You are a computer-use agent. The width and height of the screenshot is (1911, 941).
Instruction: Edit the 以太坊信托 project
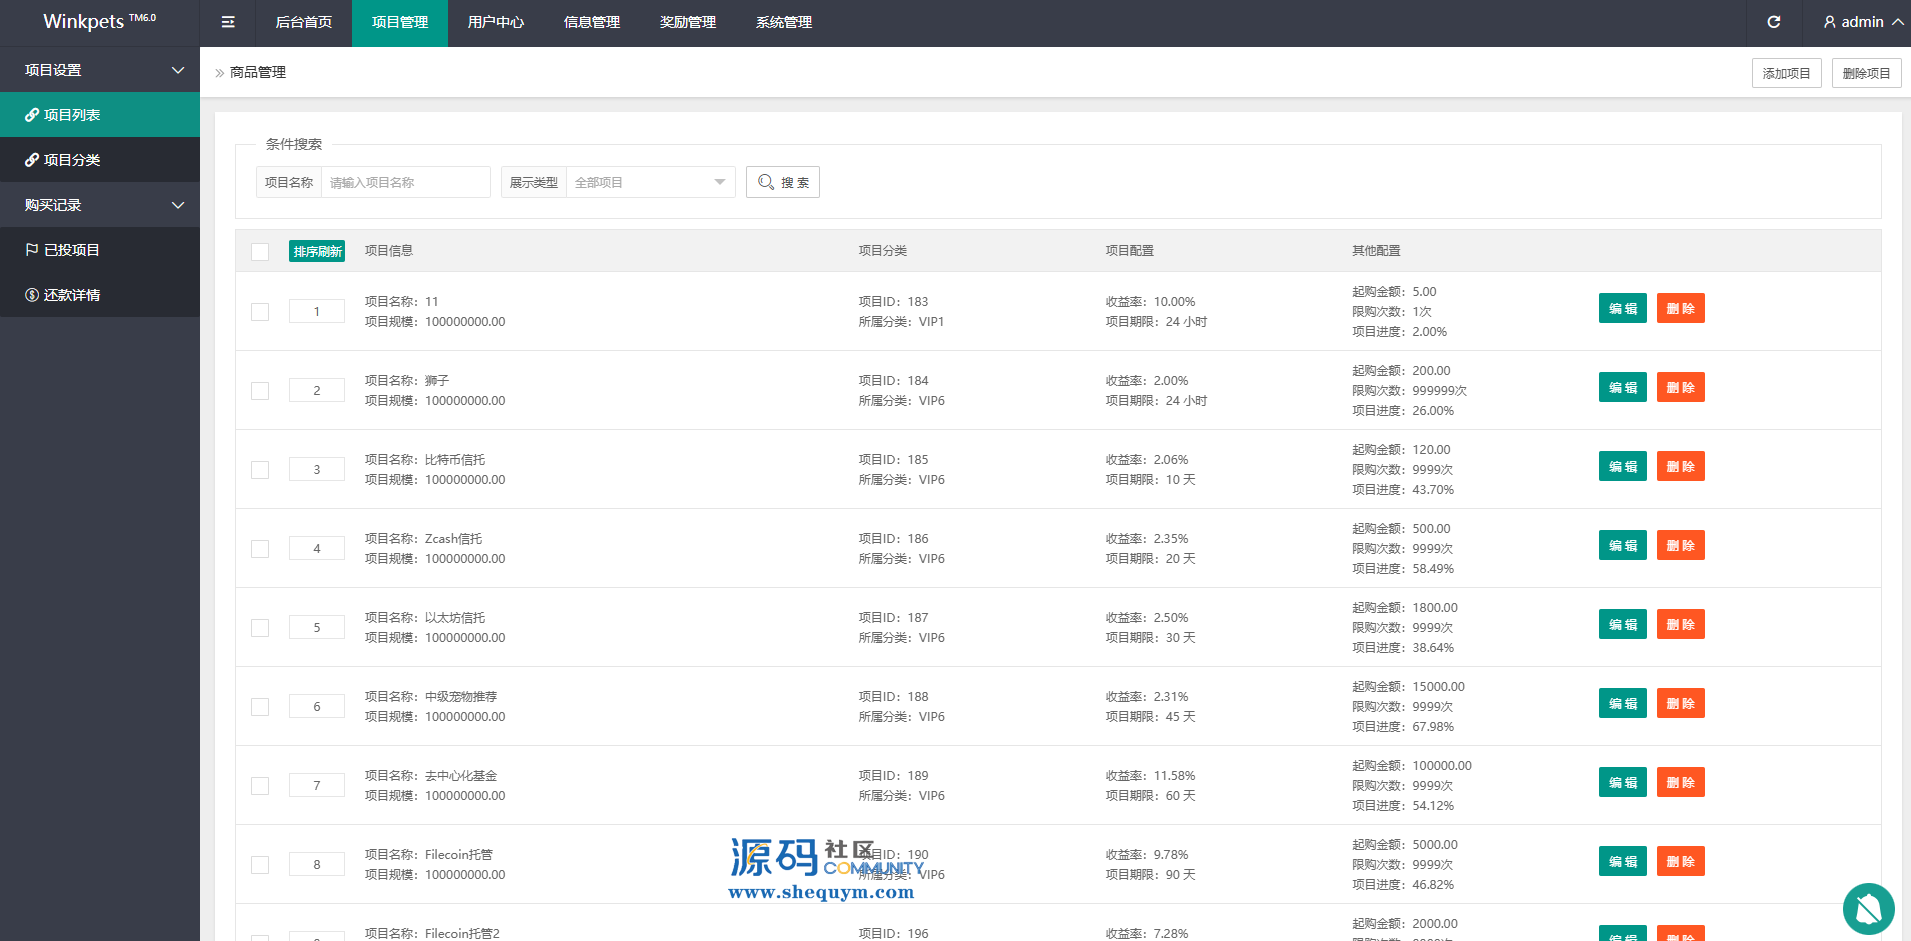pyautogui.click(x=1622, y=624)
